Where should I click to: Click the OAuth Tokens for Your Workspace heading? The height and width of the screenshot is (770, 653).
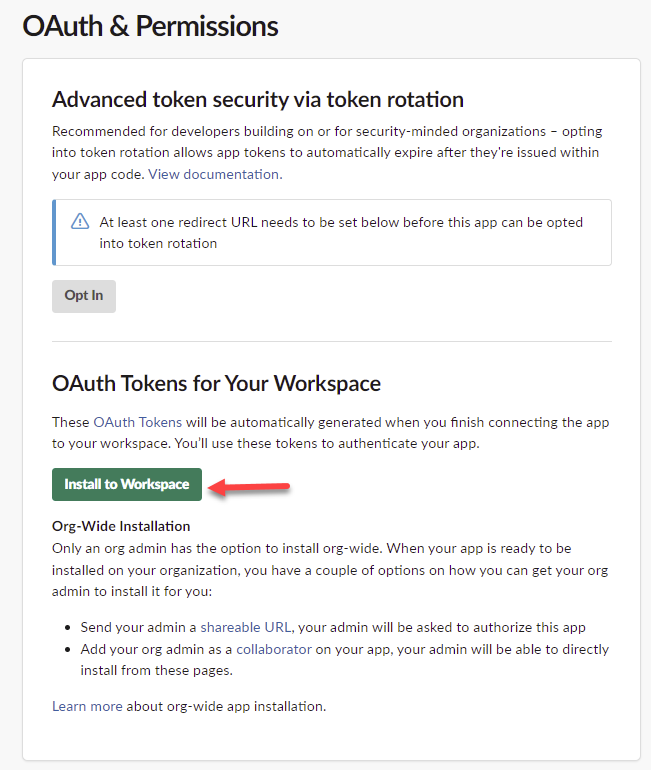216,383
